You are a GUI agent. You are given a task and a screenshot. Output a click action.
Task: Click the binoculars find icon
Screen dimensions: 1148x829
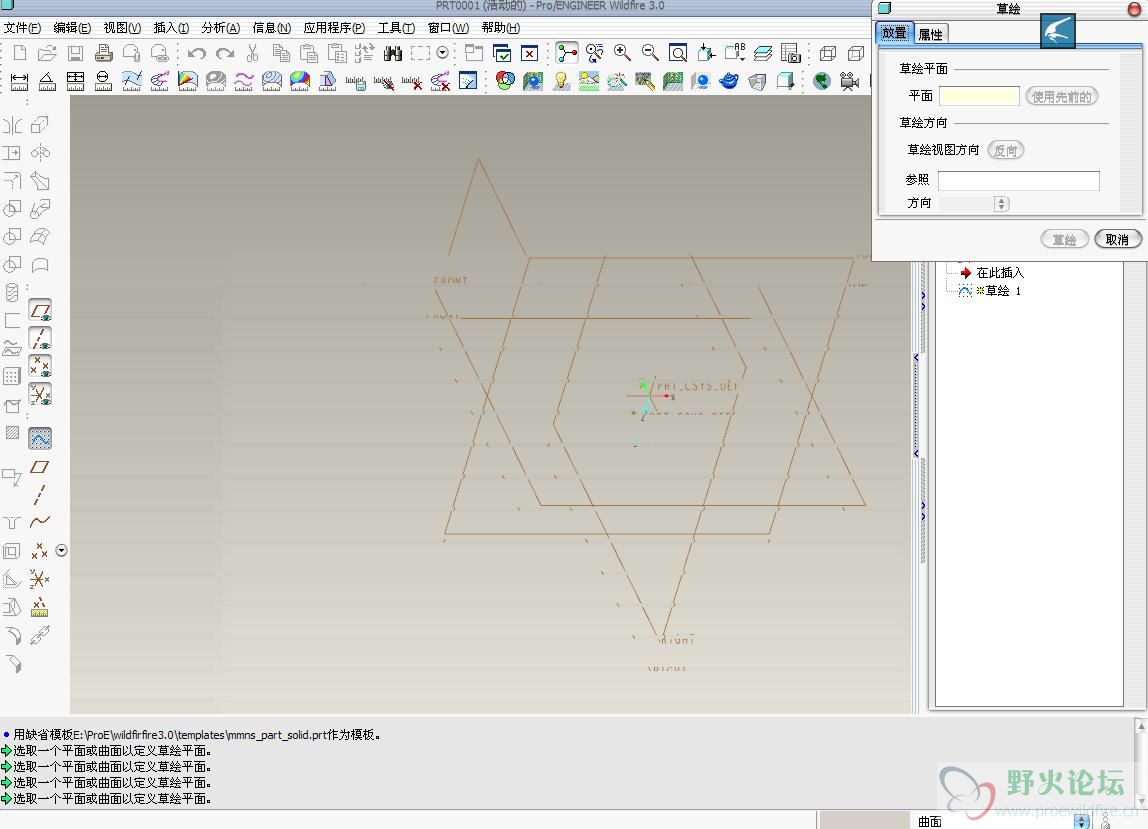pyautogui.click(x=393, y=53)
